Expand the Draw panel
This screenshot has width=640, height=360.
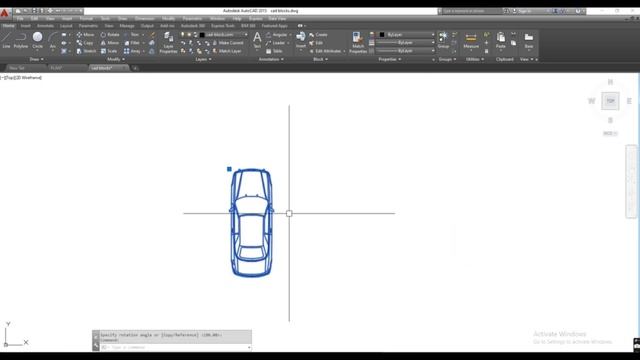[36, 59]
